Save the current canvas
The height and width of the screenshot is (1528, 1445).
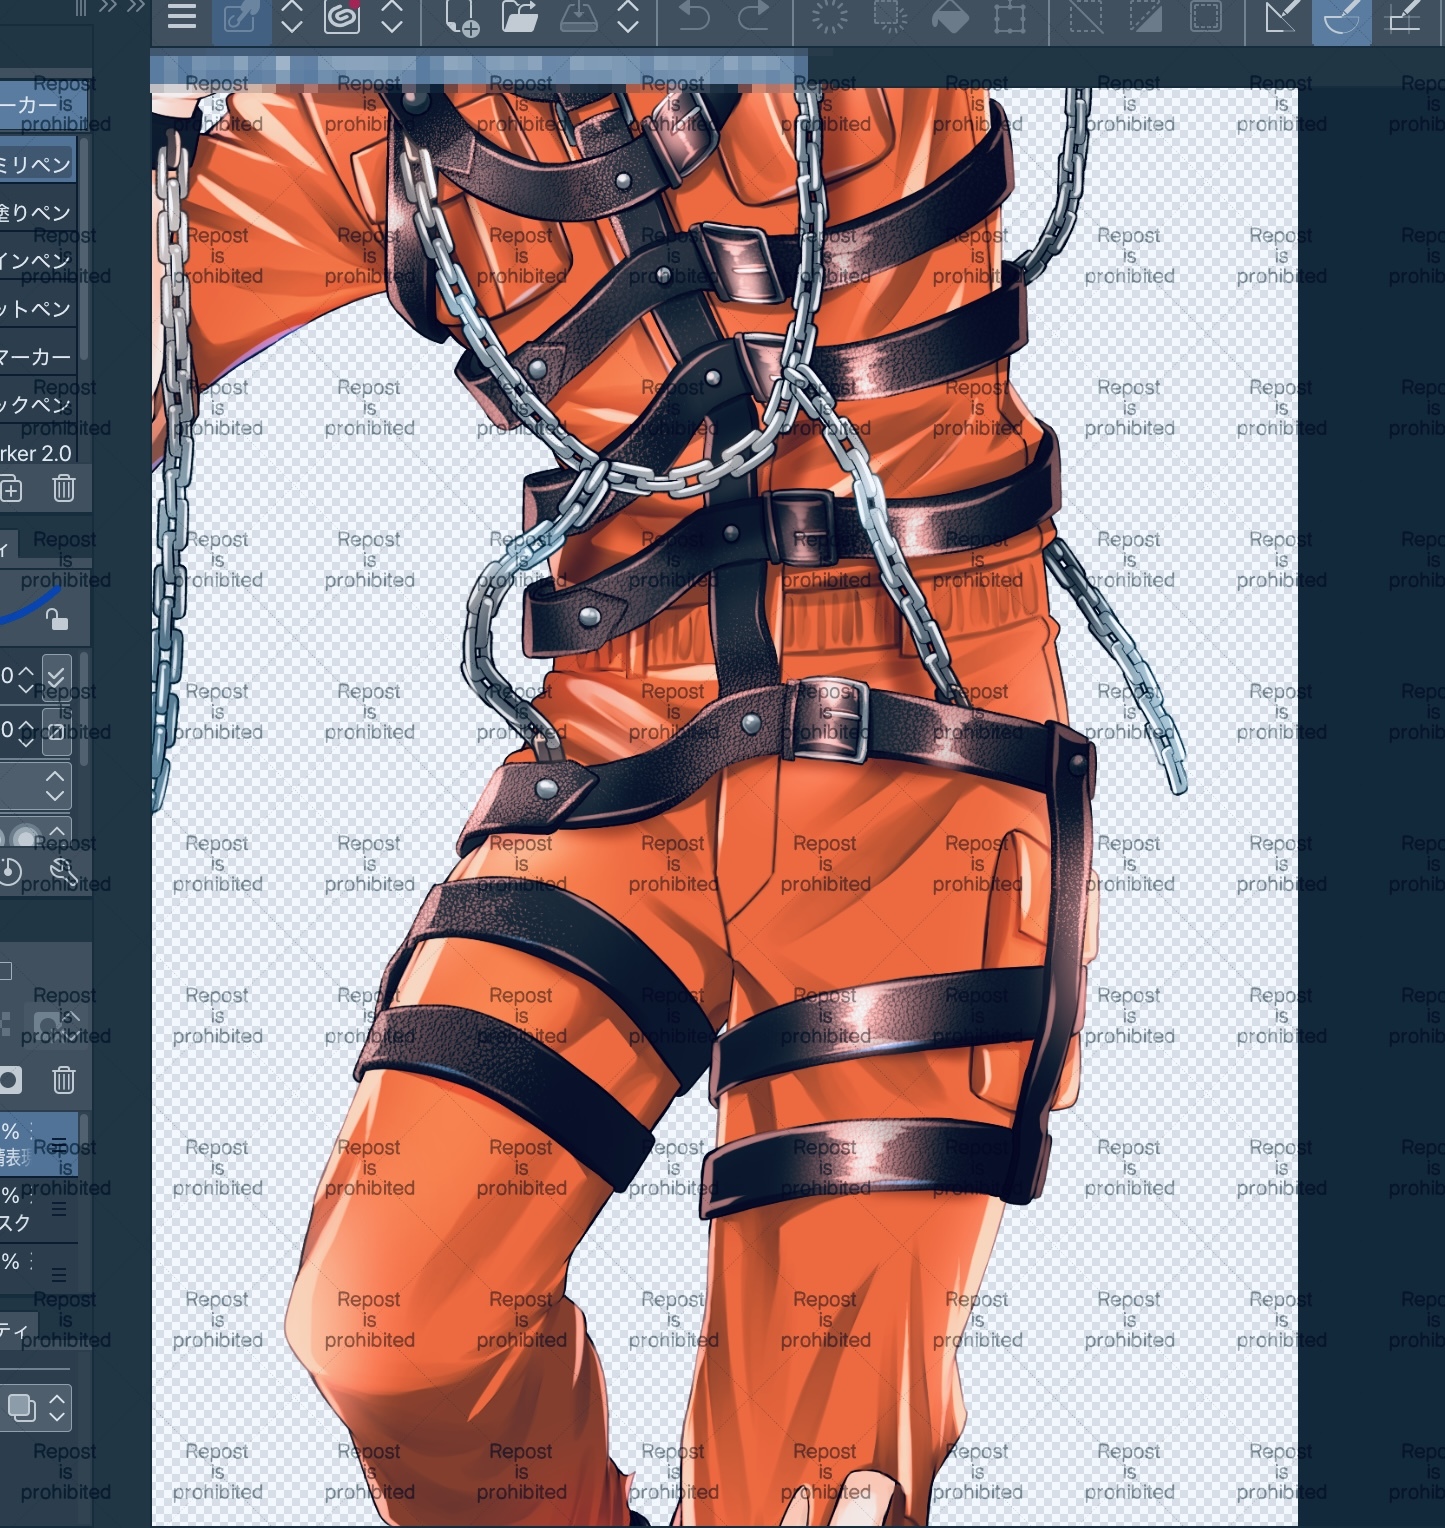(x=578, y=17)
